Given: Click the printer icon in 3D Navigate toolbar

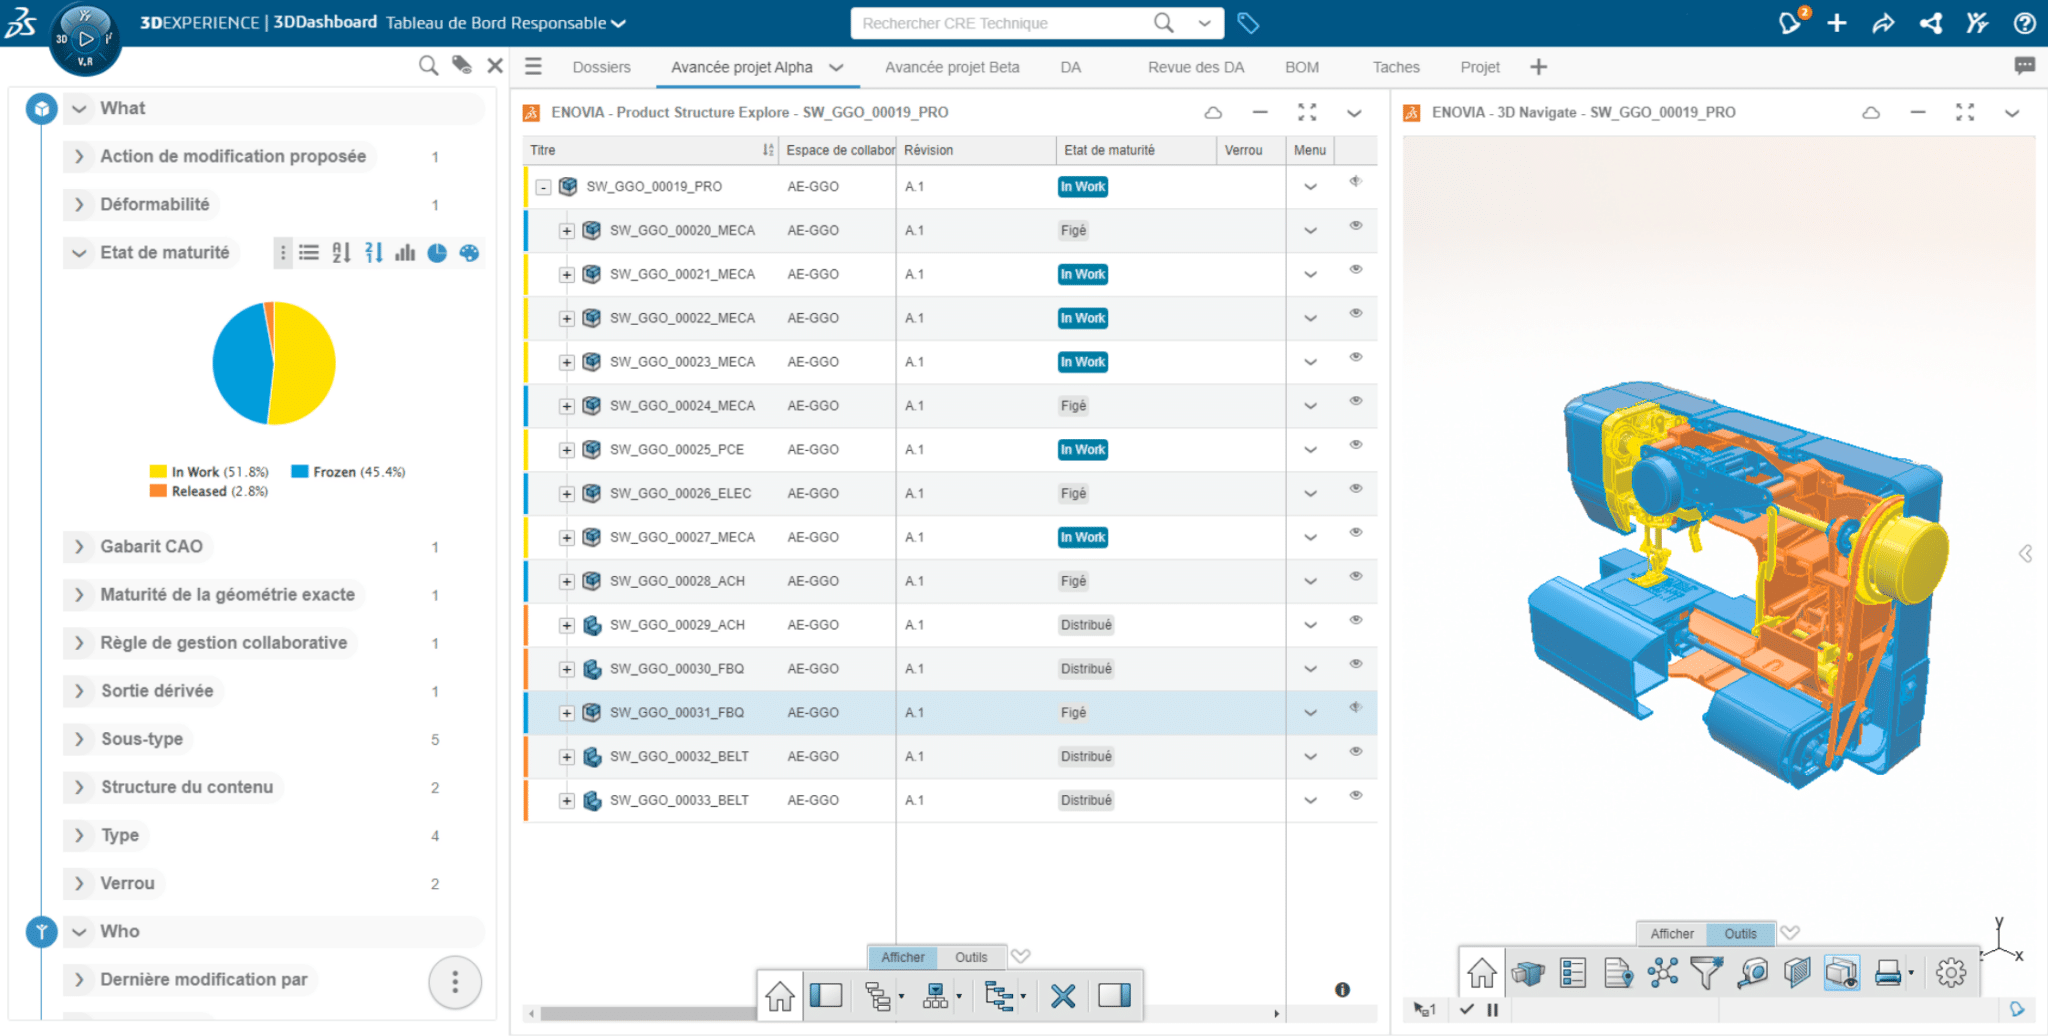Looking at the screenshot, I should coord(1888,973).
